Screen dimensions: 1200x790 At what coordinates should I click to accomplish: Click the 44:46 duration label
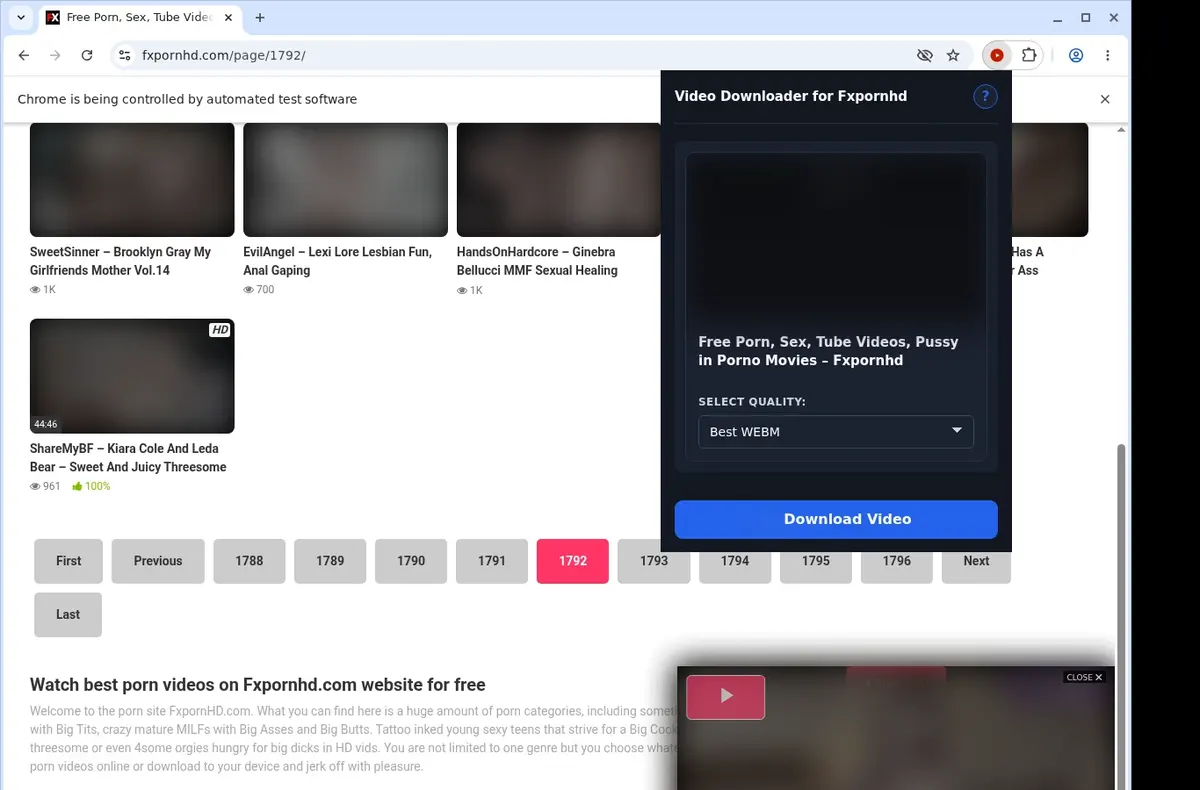click(x=46, y=424)
